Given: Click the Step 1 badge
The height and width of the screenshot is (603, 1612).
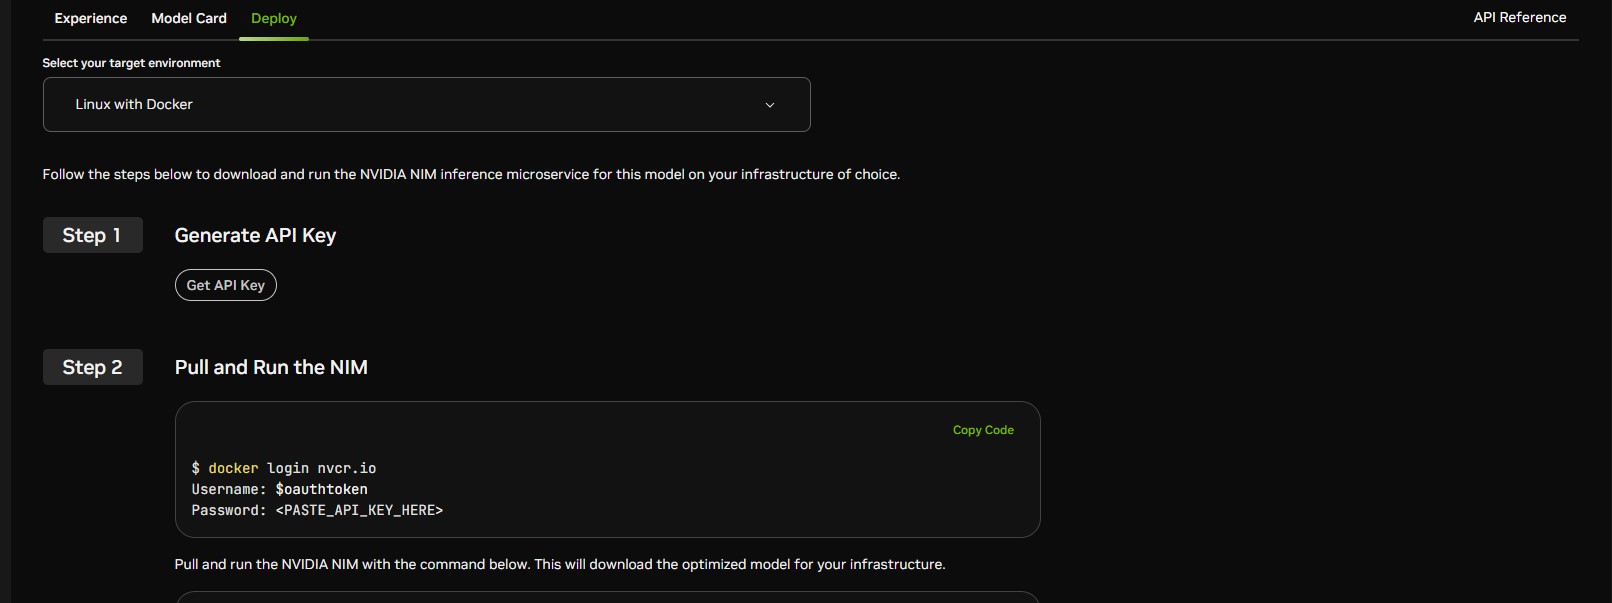Looking at the screenshot, I should [x=93, y=235].
